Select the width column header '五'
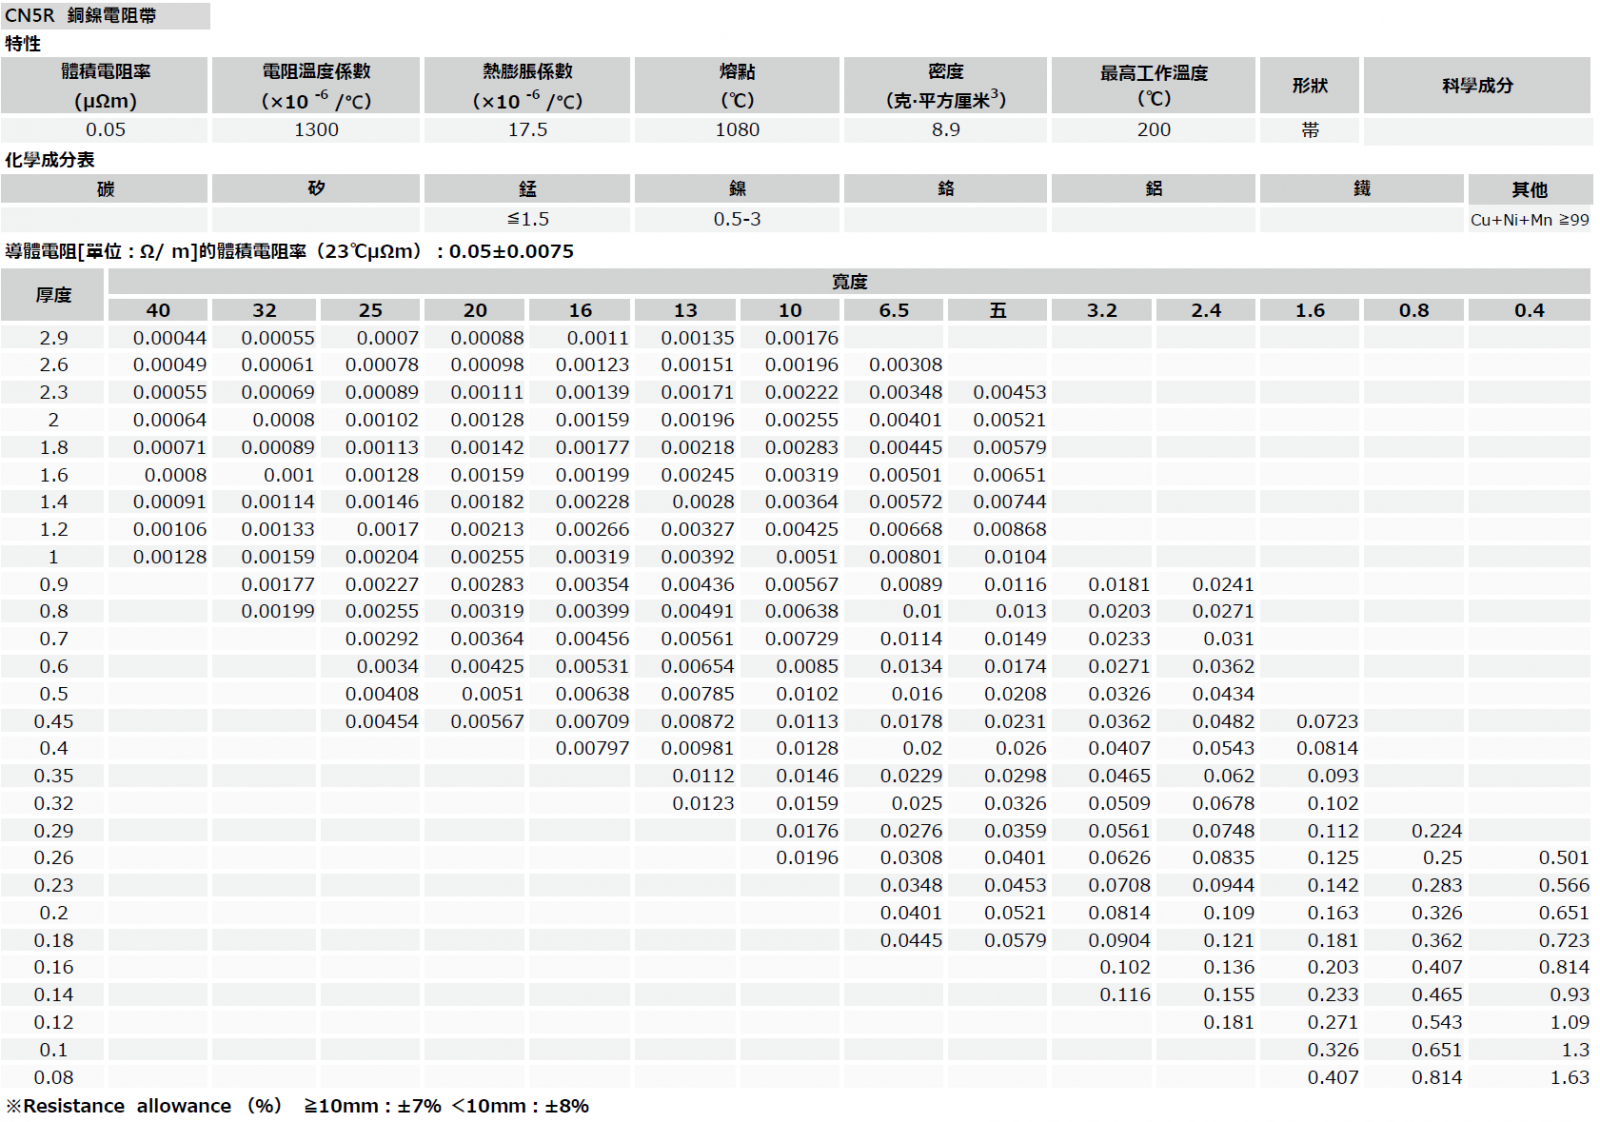 (997, 310)
